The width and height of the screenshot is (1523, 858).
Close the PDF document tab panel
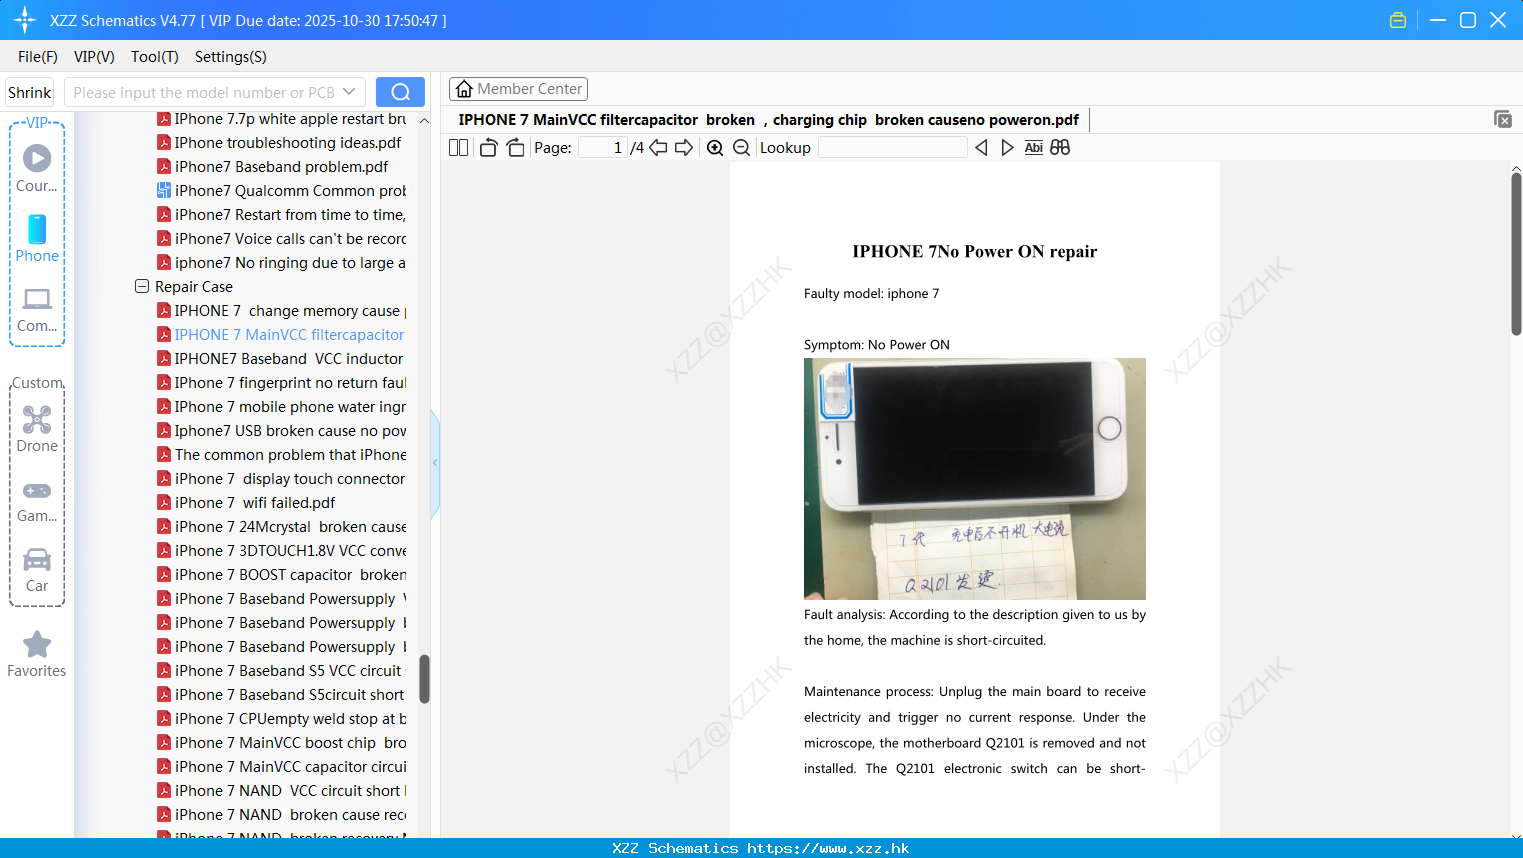click(1503, 119)
